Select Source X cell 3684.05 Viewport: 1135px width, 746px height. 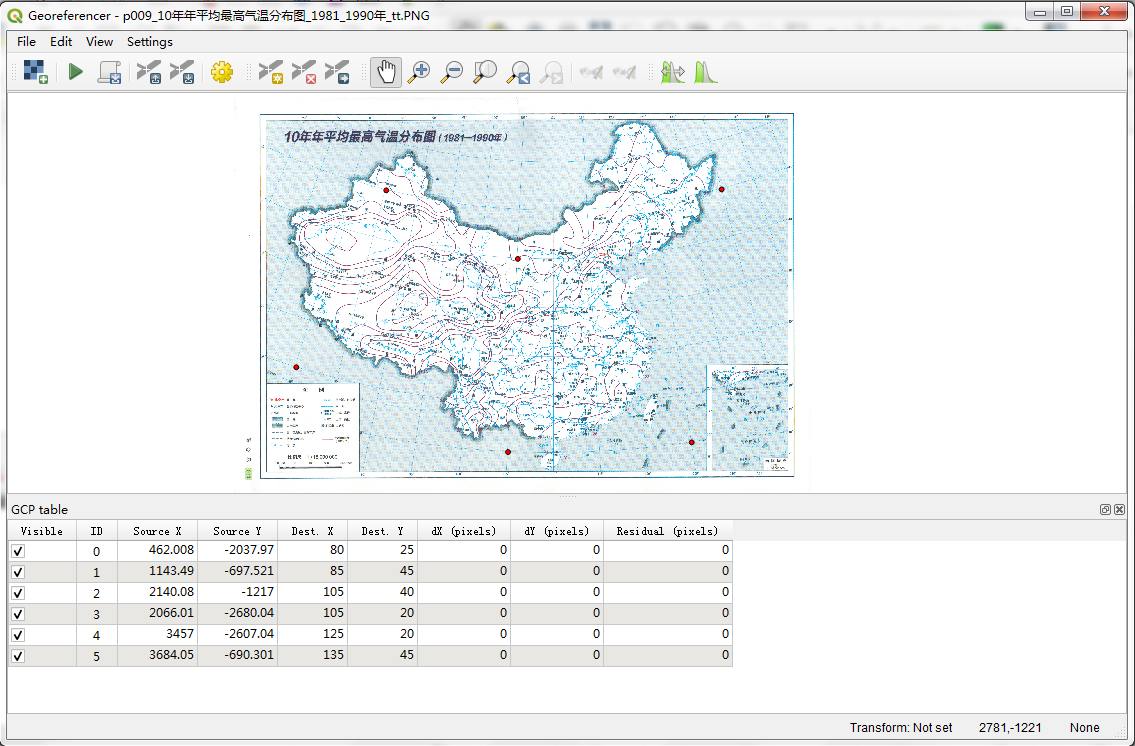click(x=157, y=656)
